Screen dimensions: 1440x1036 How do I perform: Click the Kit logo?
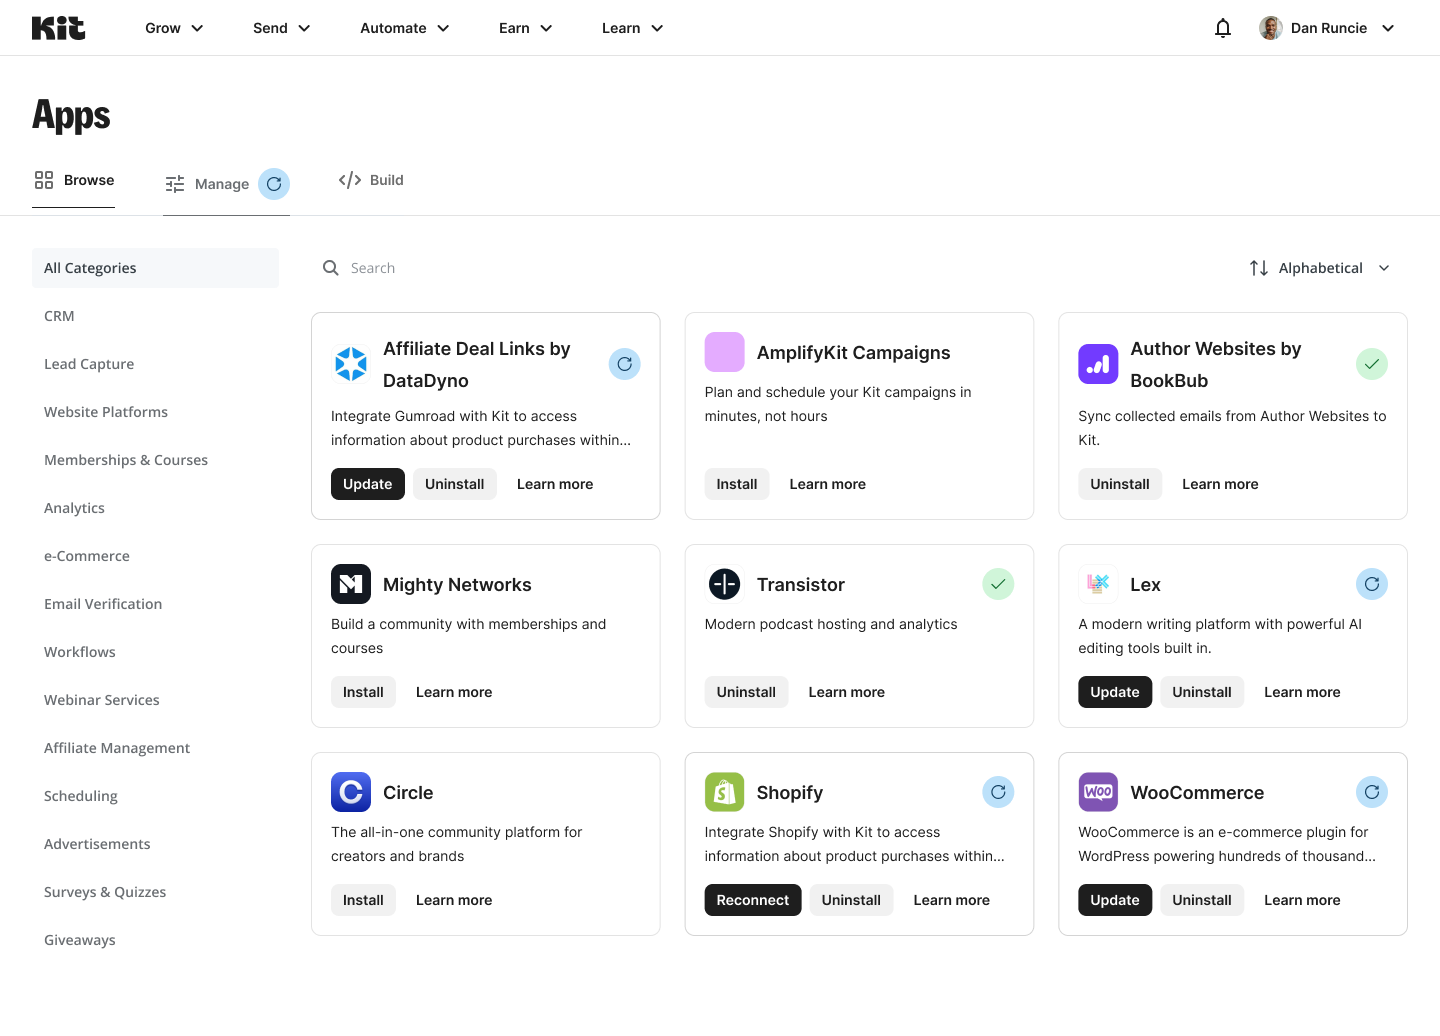(58, 28)
